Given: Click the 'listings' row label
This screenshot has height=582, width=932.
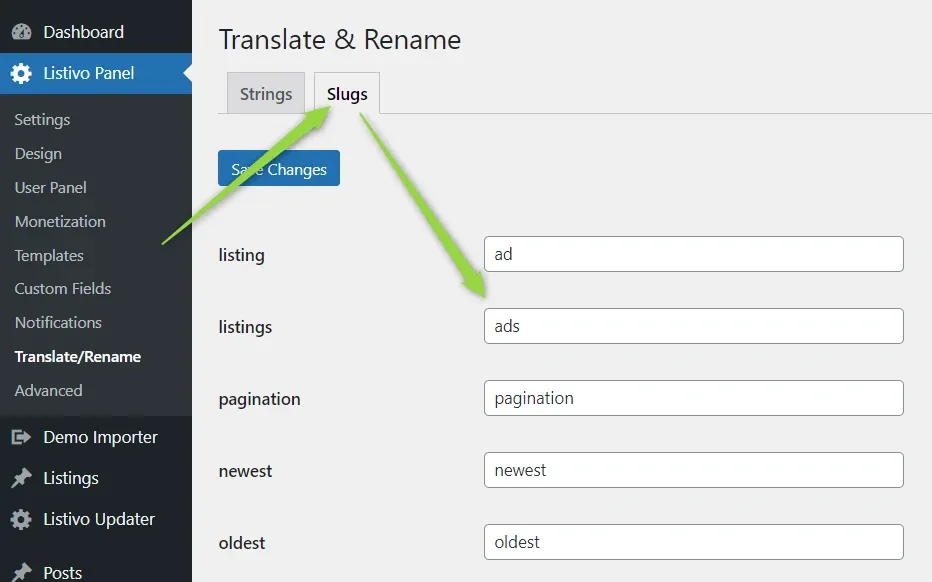Looking at the screenshot, I should [x=245, y=327].
